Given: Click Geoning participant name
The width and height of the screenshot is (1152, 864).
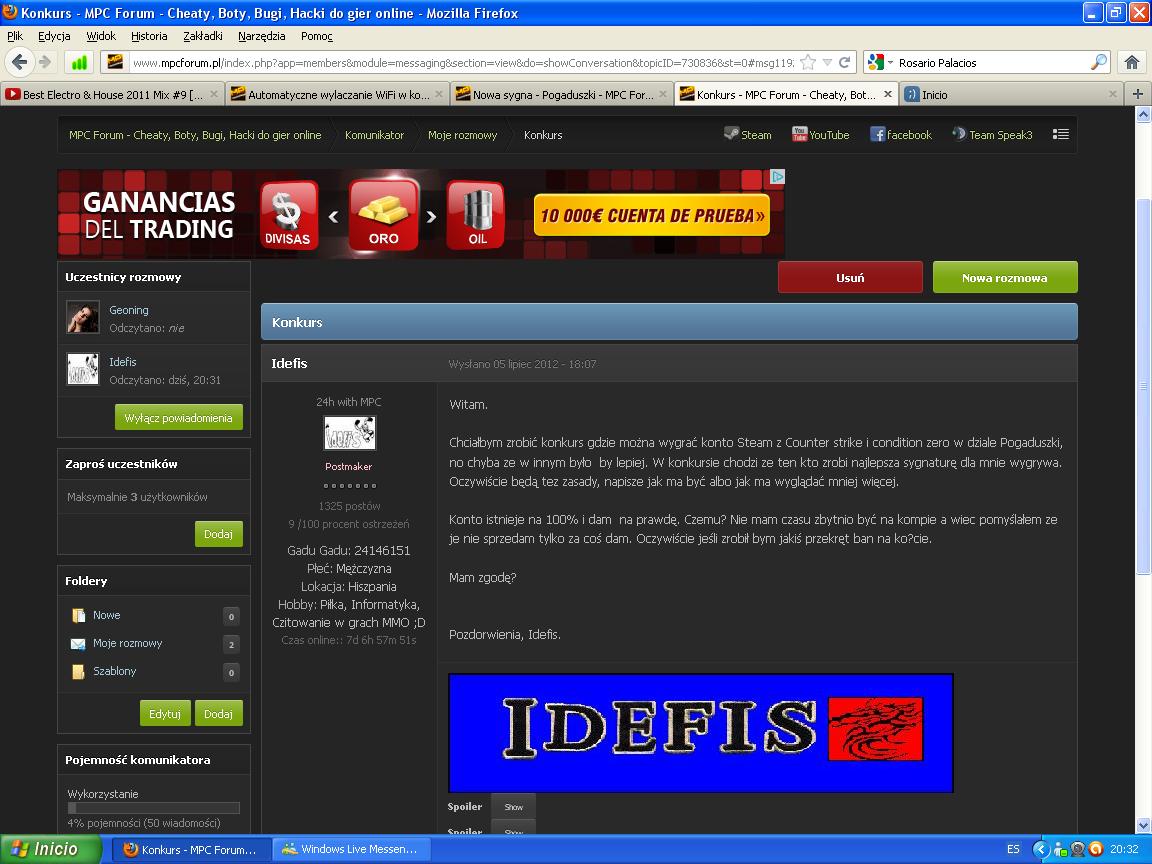Looking at the screenshot, I should [129, 310].
